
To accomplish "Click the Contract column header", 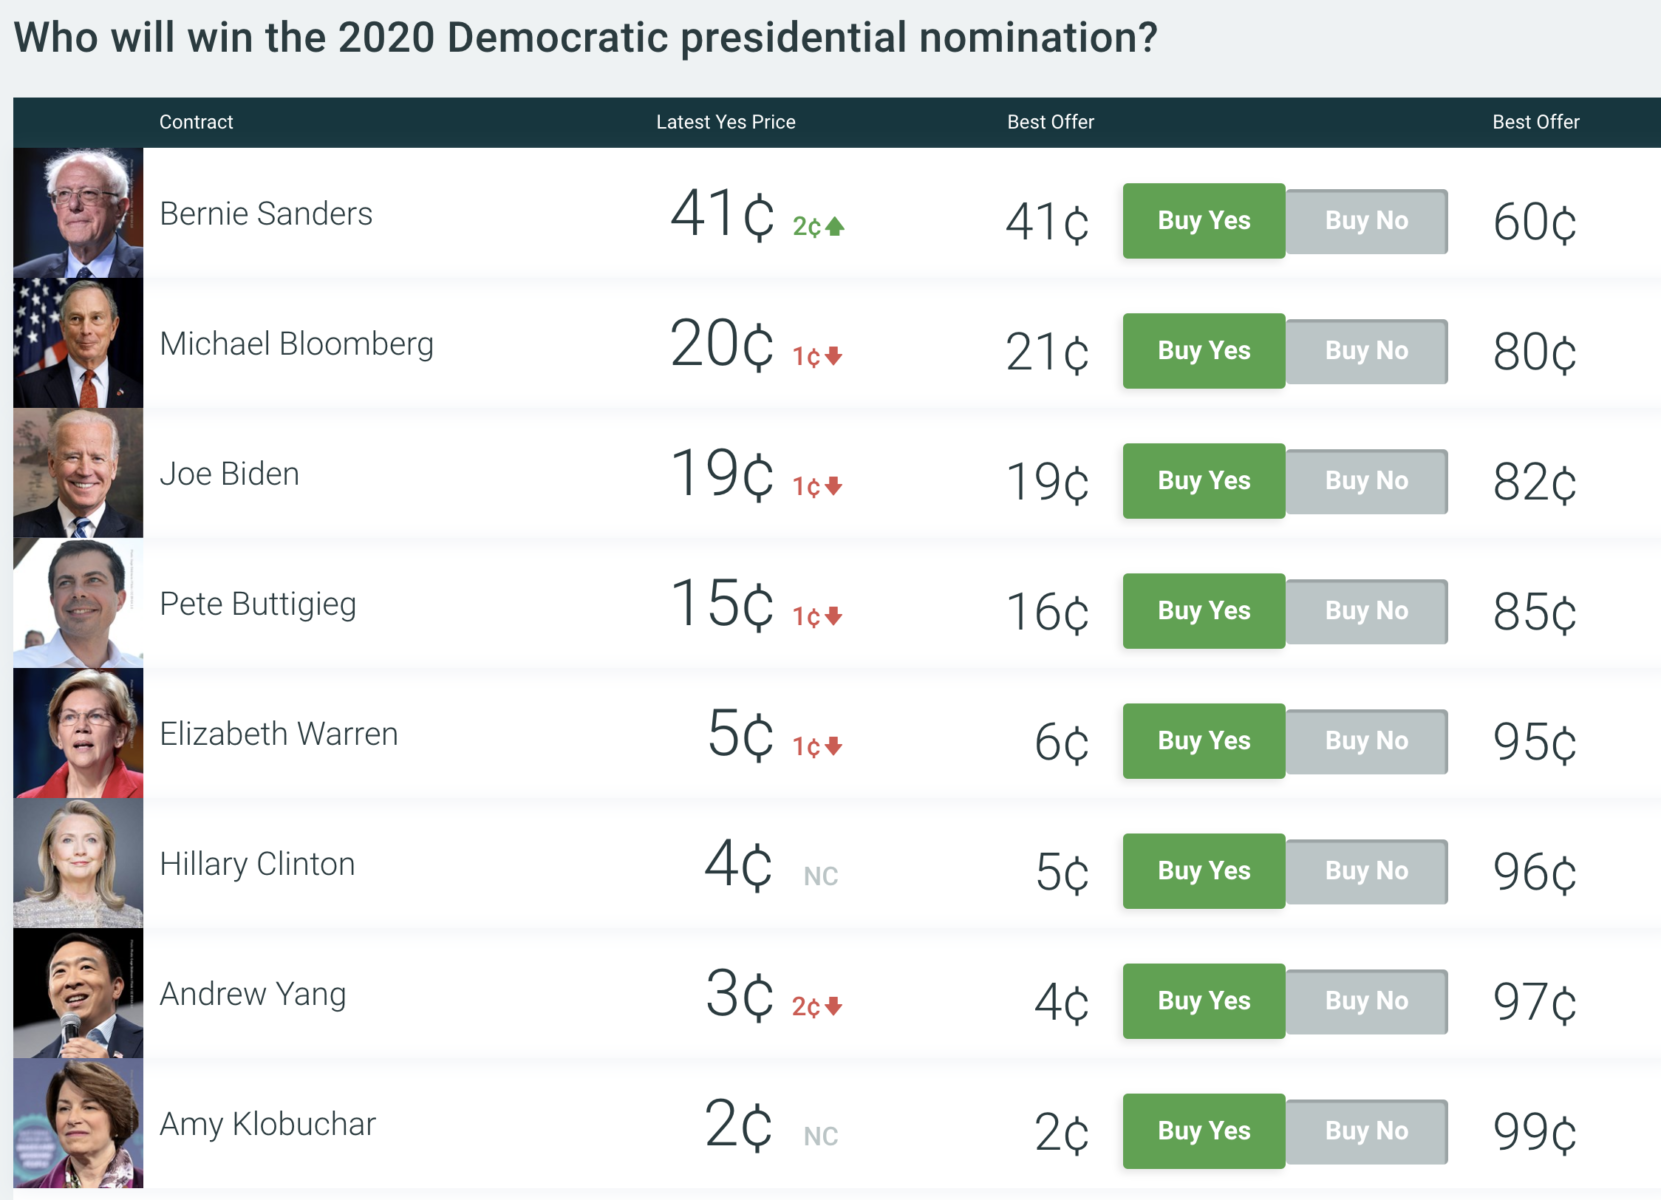I will point(196,122).
